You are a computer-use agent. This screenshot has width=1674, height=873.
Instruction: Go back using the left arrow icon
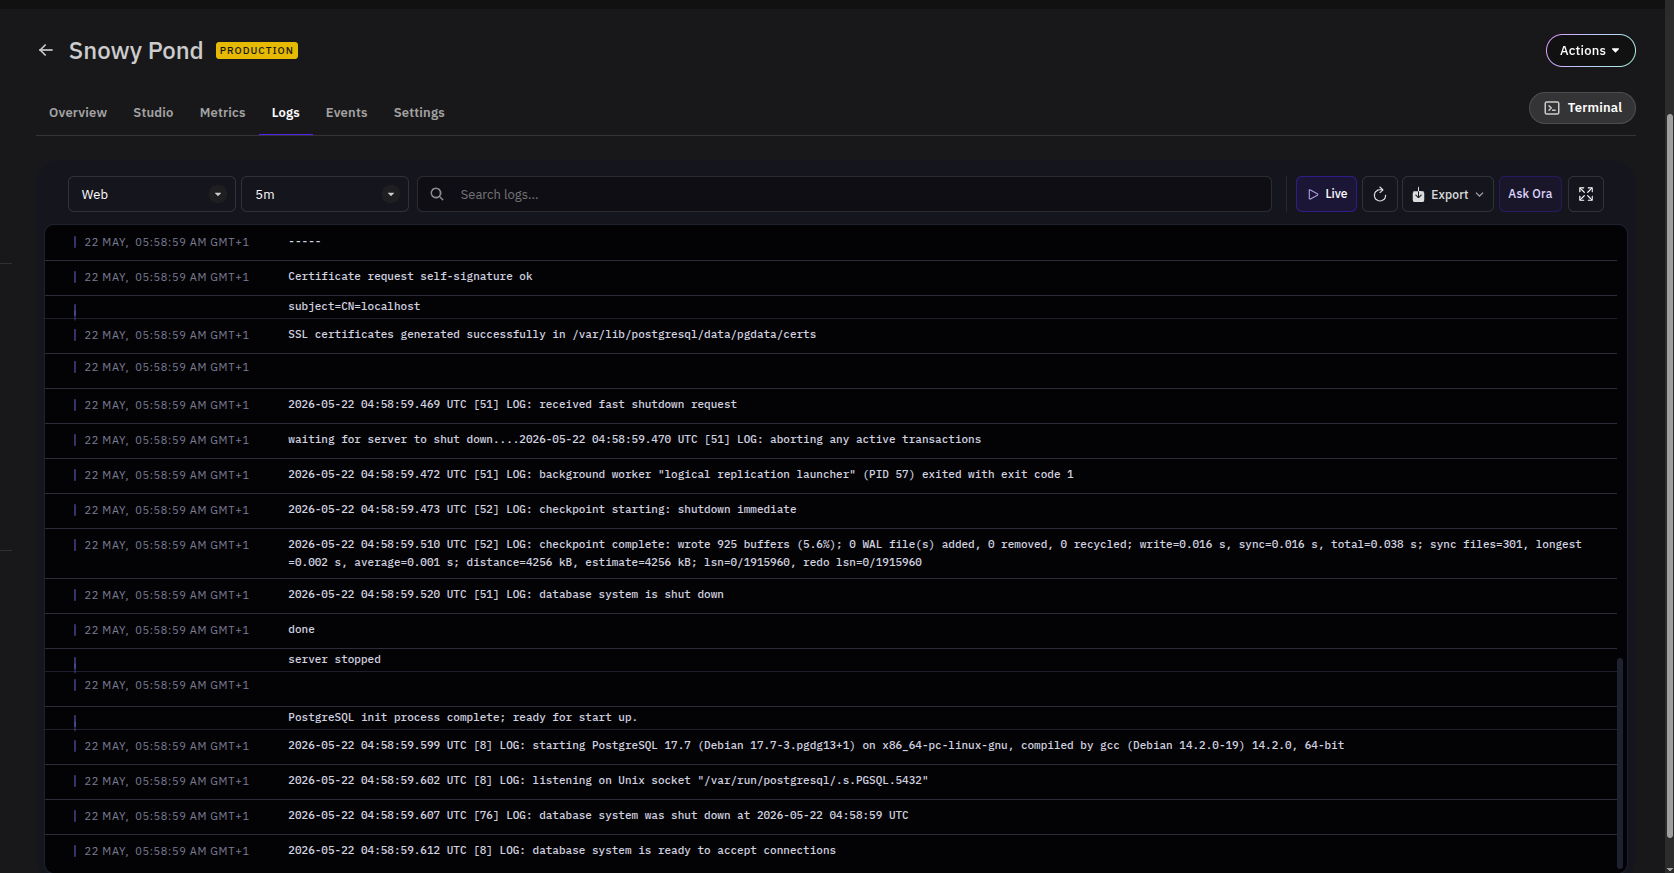(46, 50)
